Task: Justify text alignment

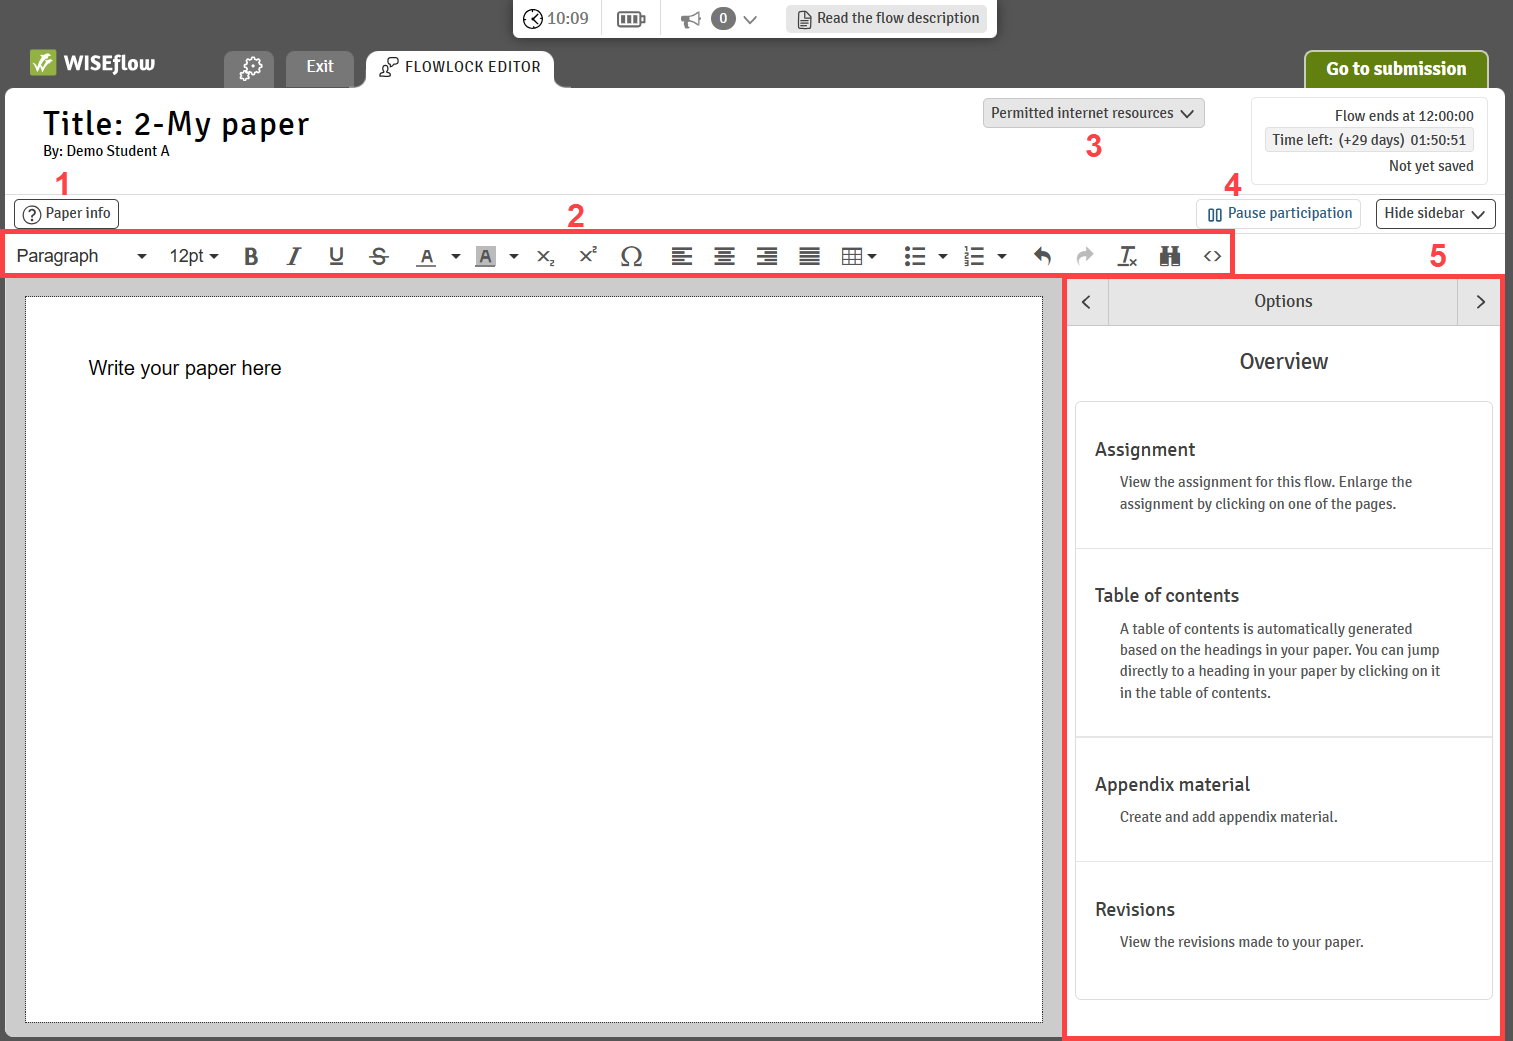Action: [x=810, y=256]
